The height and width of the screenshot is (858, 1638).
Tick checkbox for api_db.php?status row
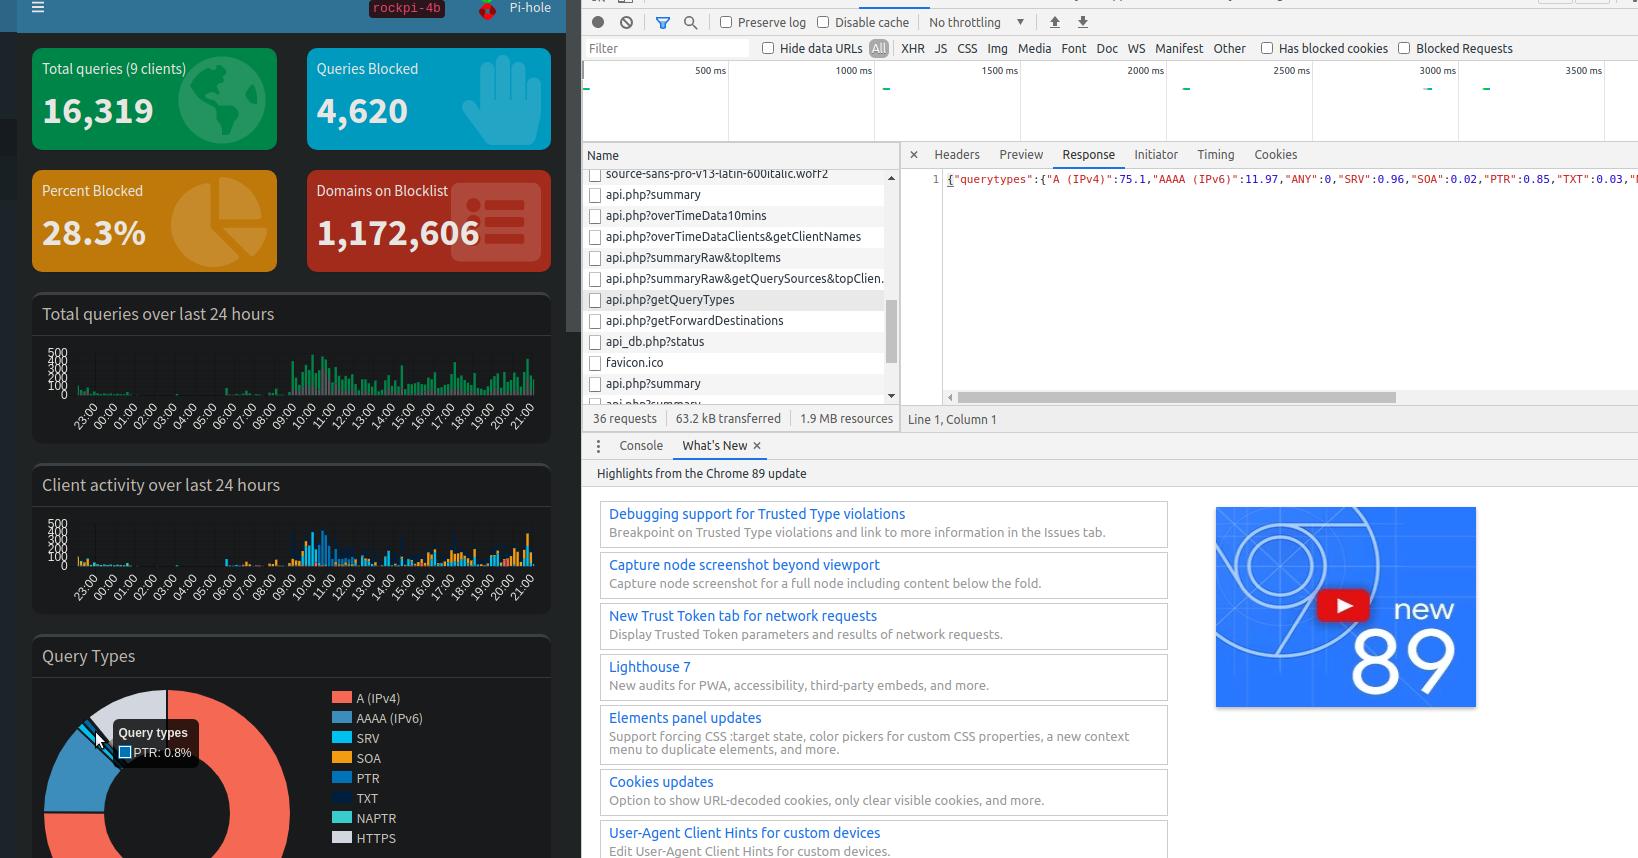595,342
